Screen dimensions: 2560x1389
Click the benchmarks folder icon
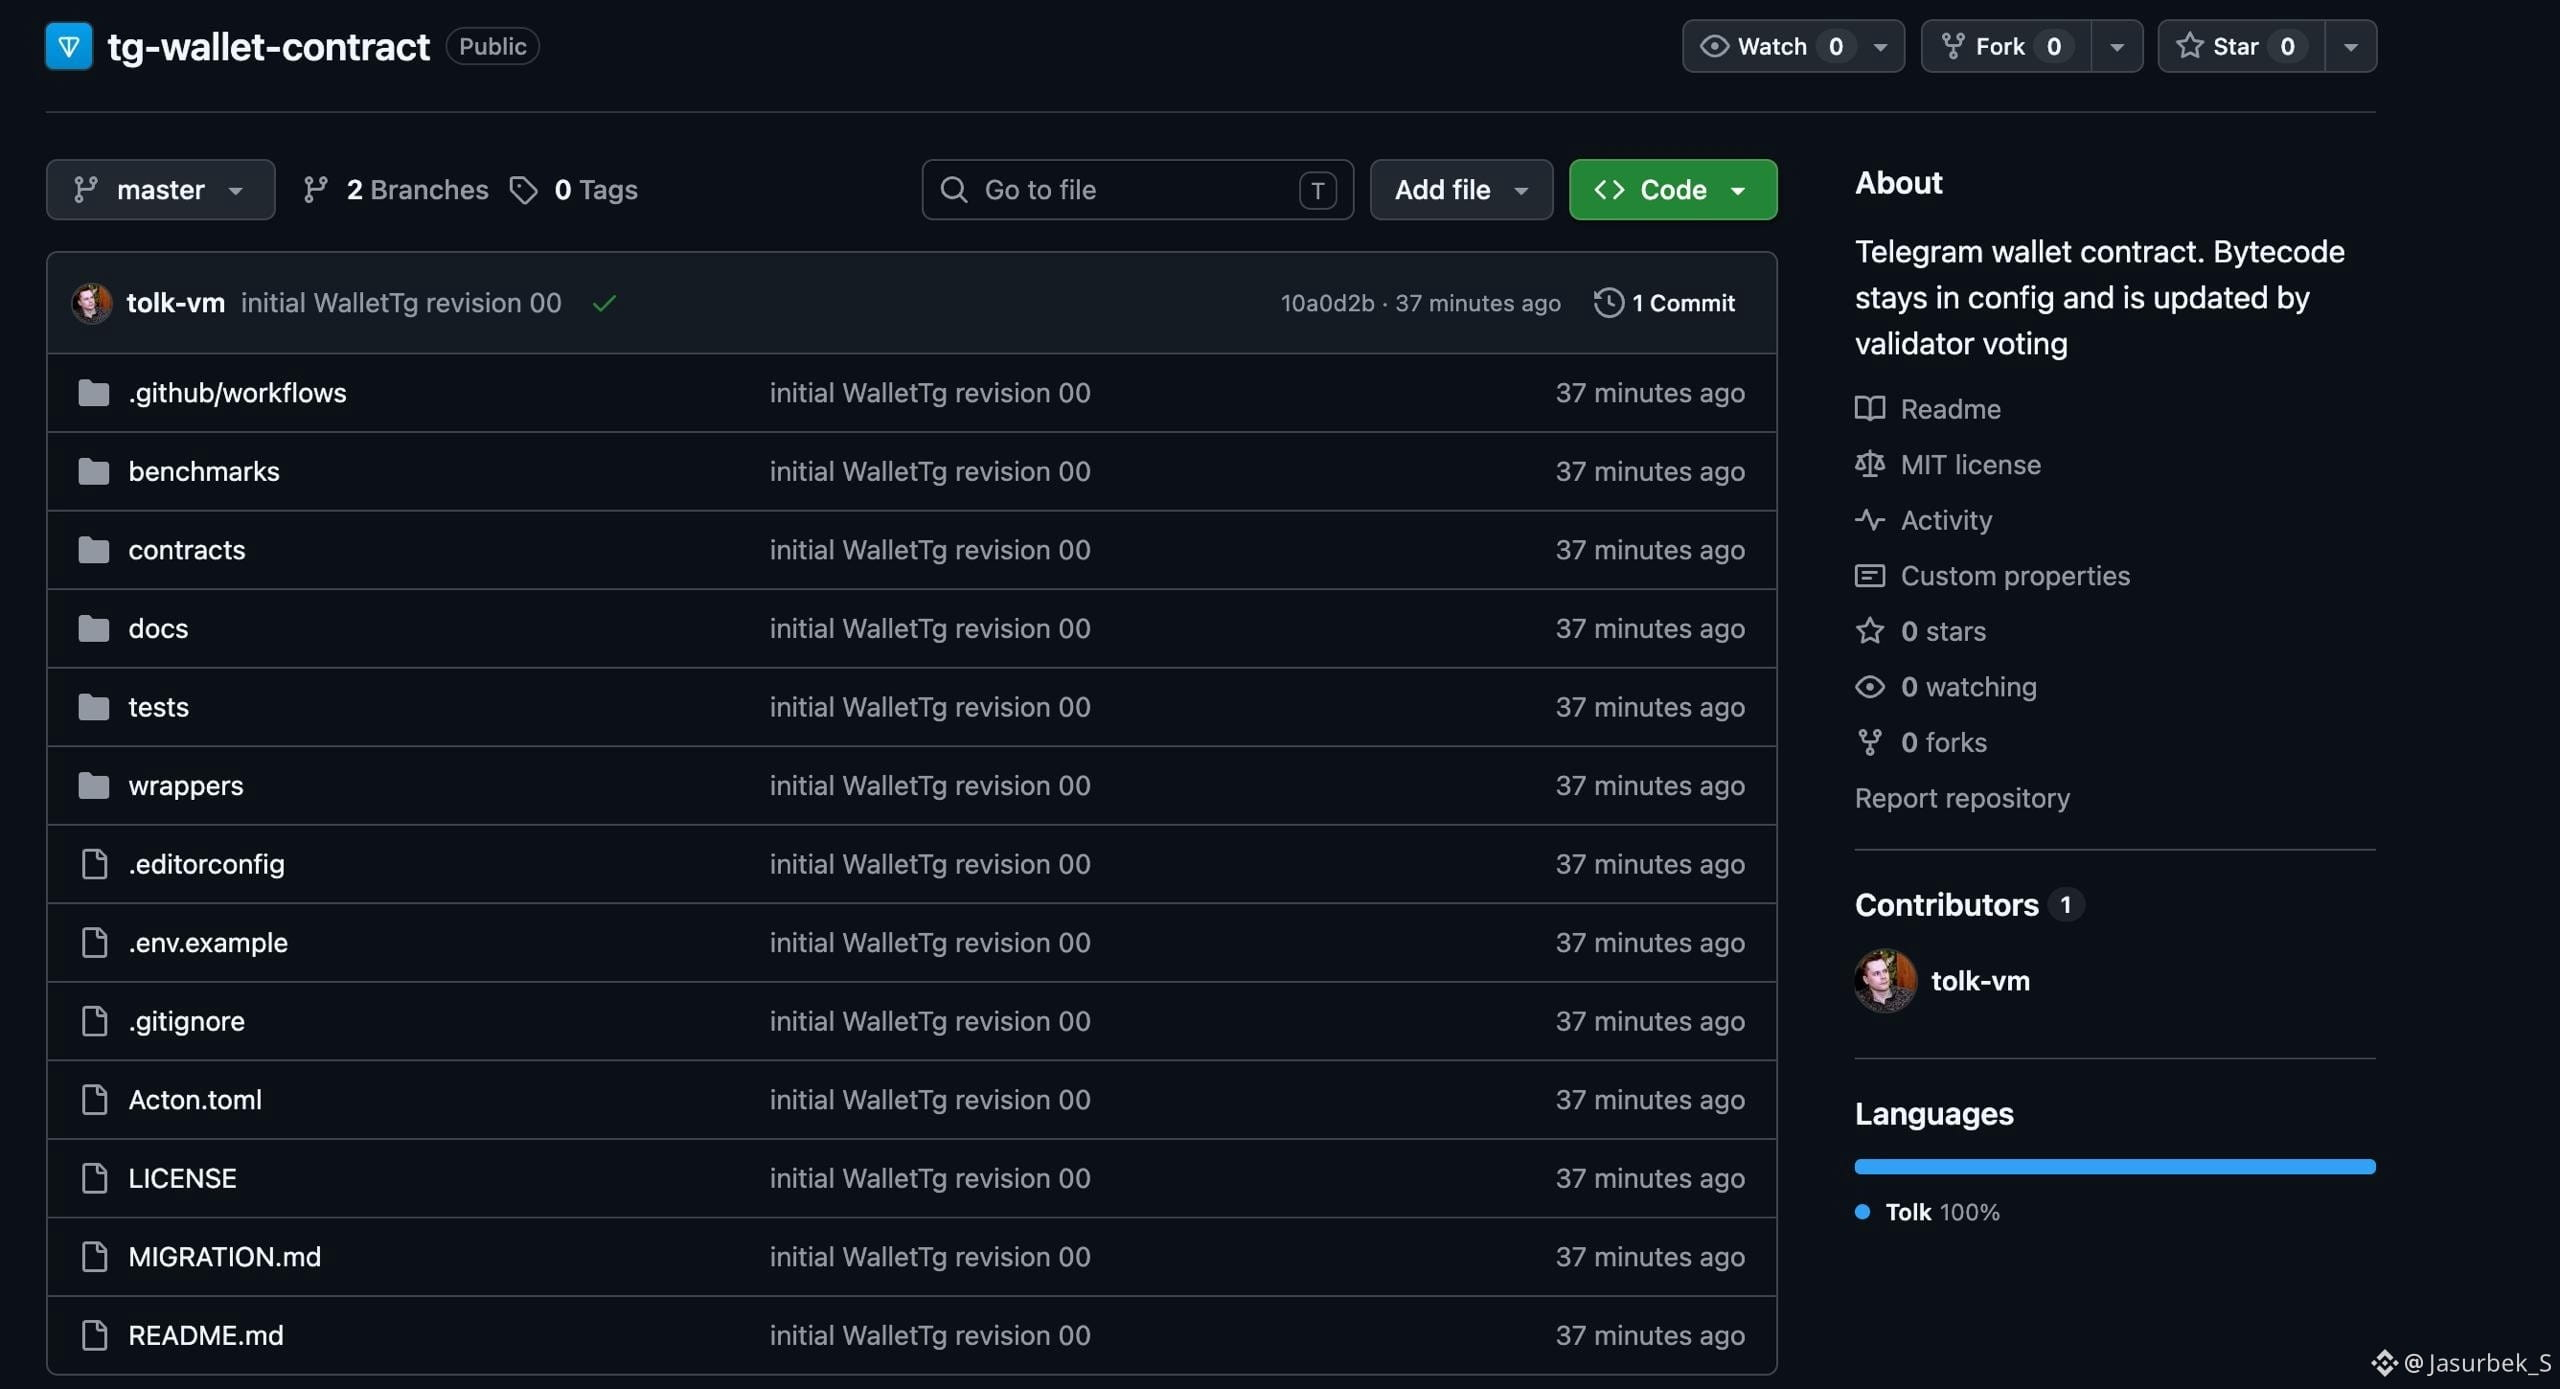click(94, 471)
